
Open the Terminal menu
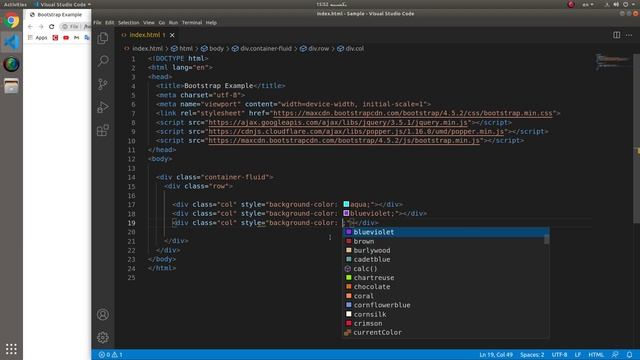tap(192, 22)
